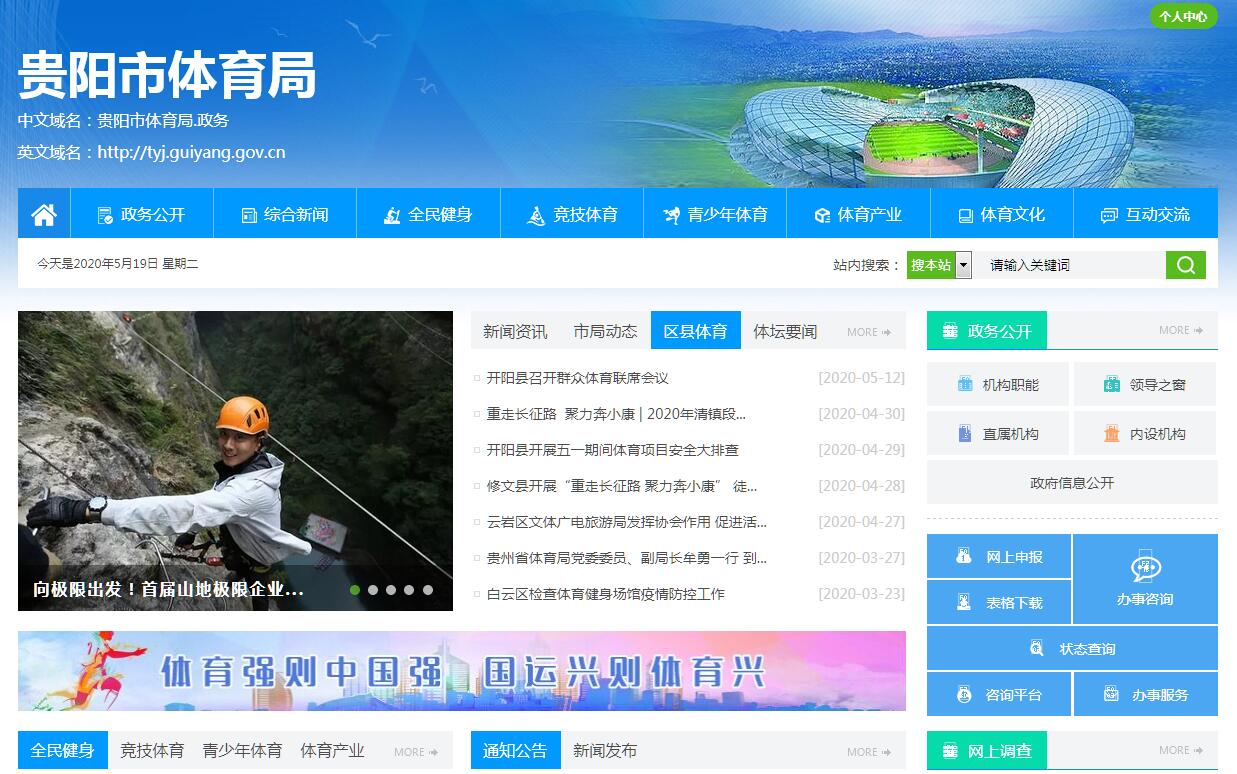The height and width of the screenshot is (774, 1237).
Task: Select the 区县体育 tab
Action: 696,331
